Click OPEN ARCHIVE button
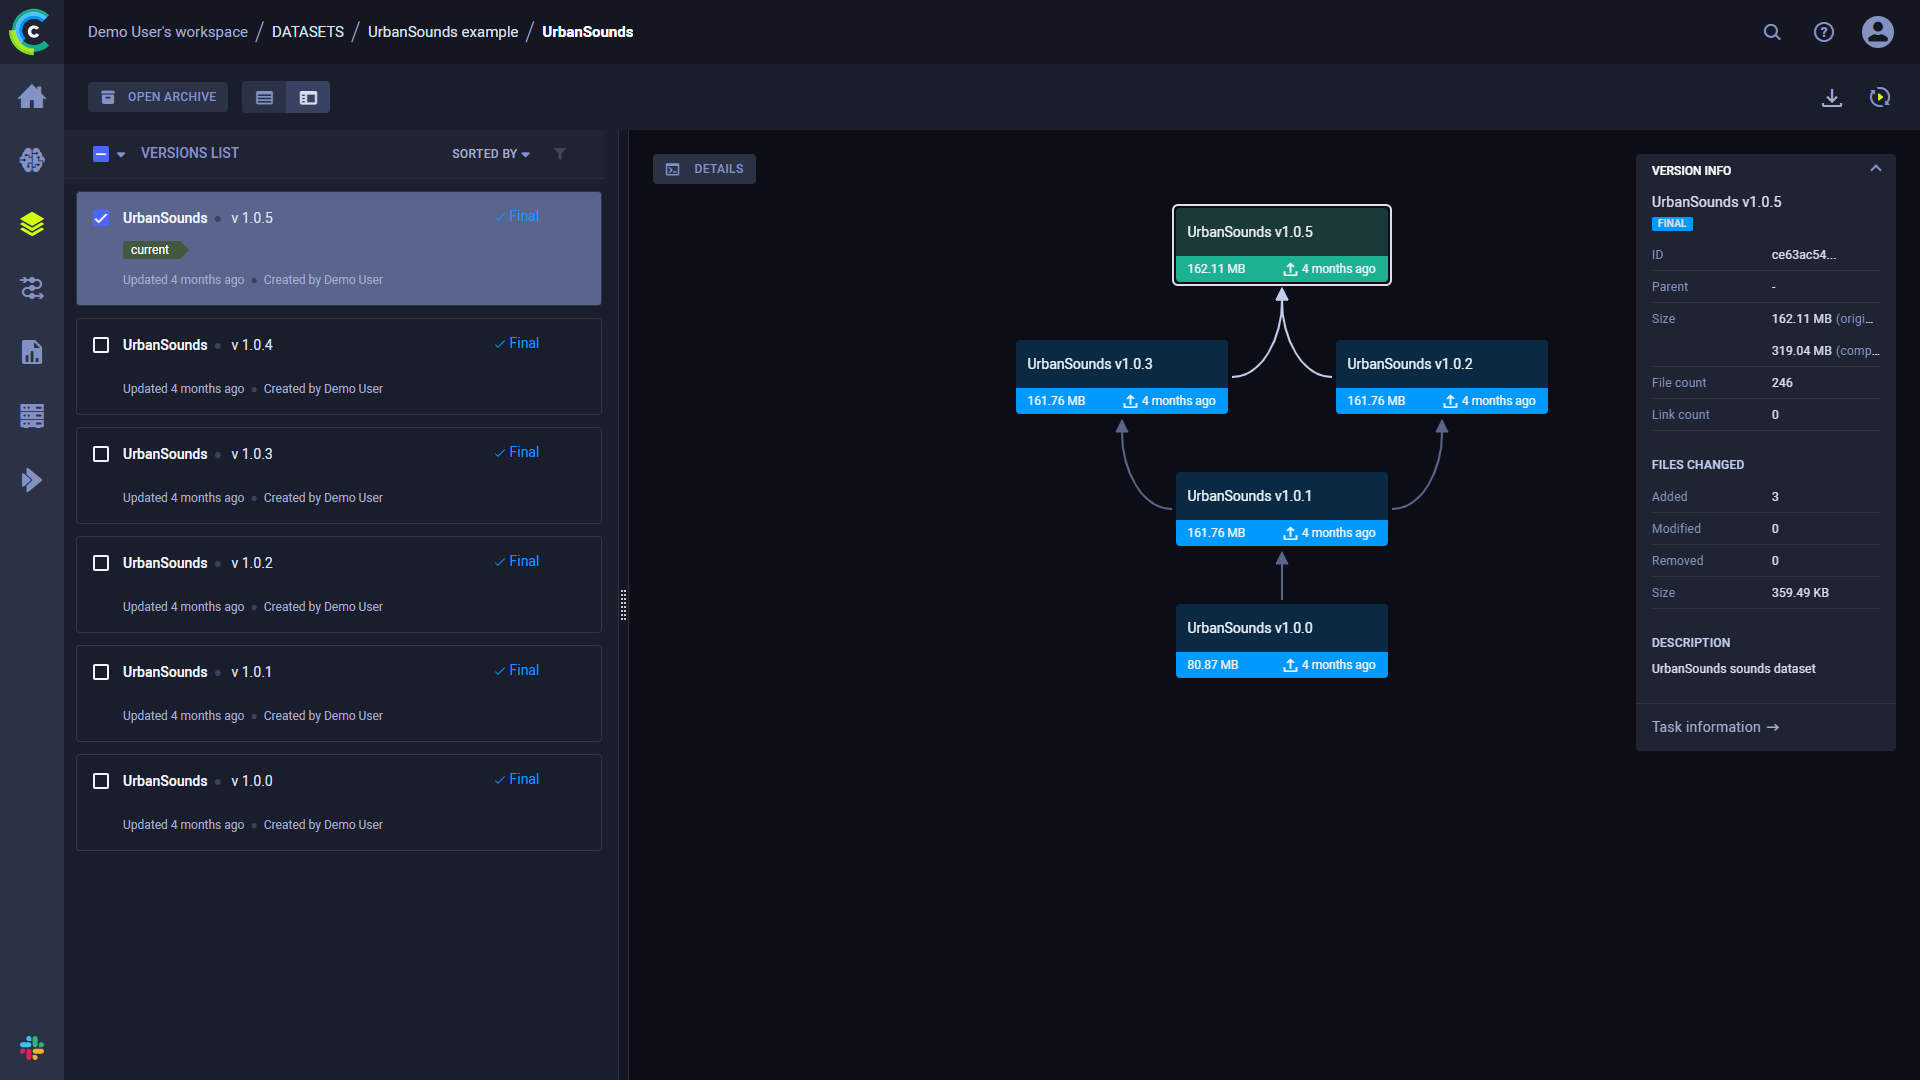 (x=158, y=97)
